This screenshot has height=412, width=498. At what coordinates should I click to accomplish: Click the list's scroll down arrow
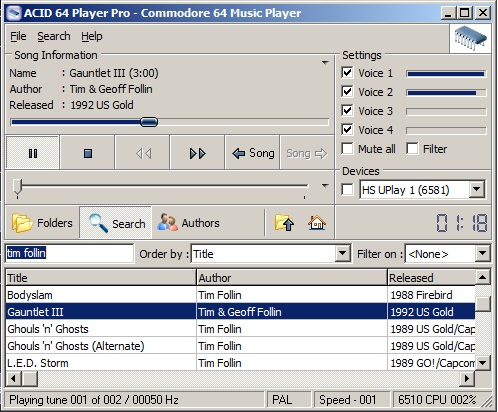pyautogui.click(x=483, y=362)
